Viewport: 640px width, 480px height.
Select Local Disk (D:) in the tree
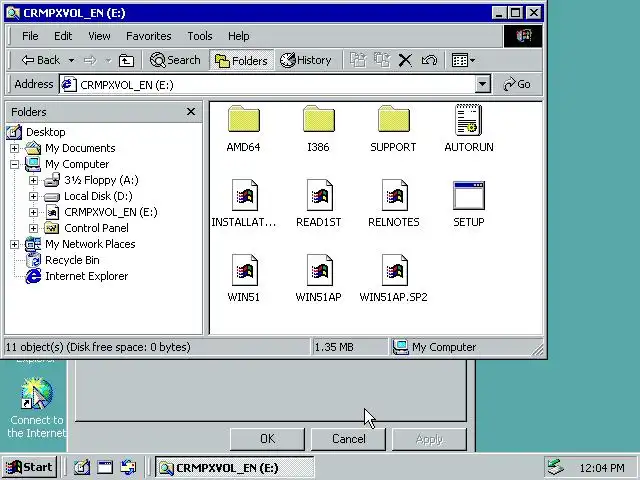pos(98,196)
